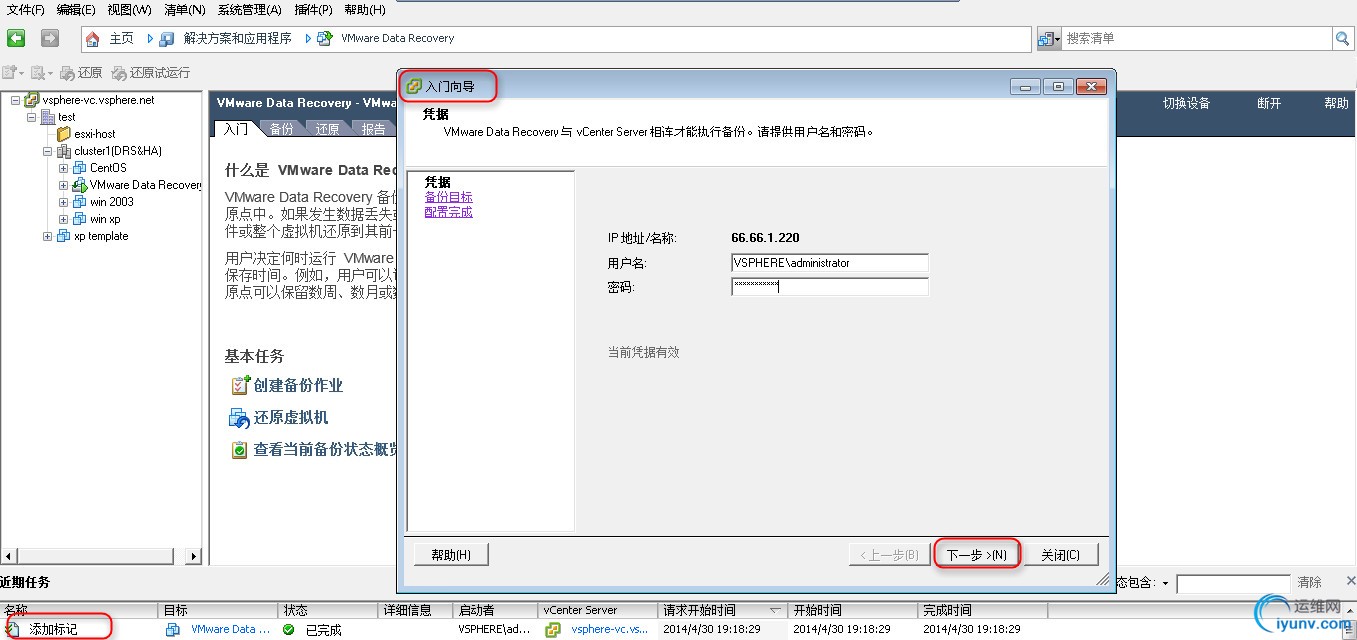
Task: Switch to the 还原 tab
Action: coord(328,129)
